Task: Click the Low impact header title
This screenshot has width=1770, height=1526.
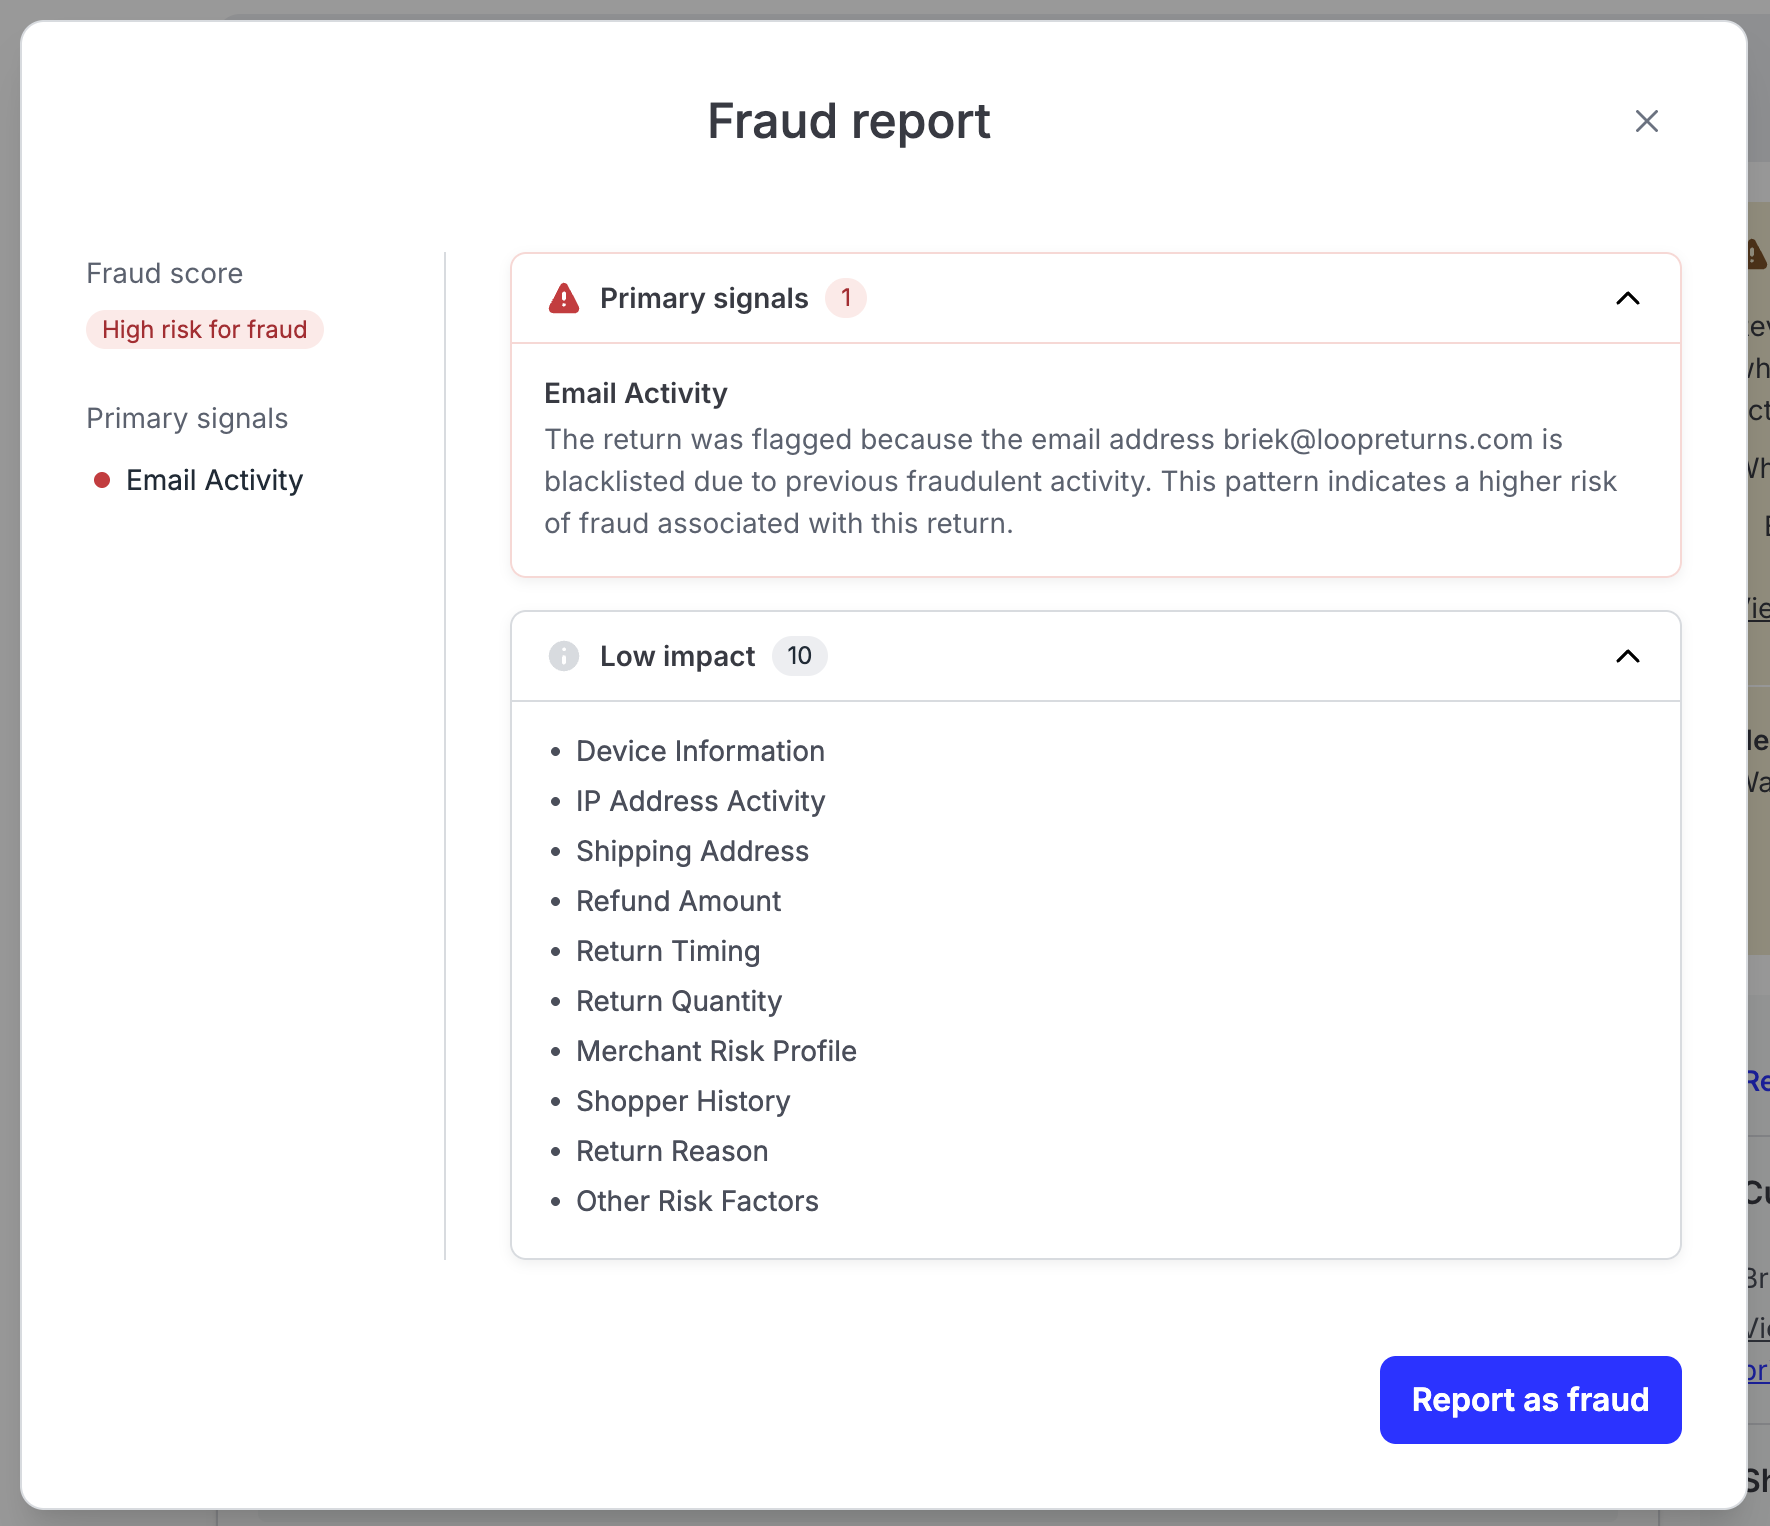Action: point(677,656)
